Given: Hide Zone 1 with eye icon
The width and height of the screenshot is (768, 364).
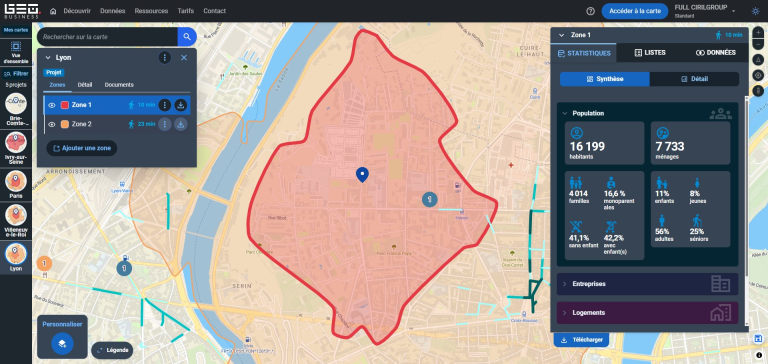Looking at the screenshot, I should (52, 105).
